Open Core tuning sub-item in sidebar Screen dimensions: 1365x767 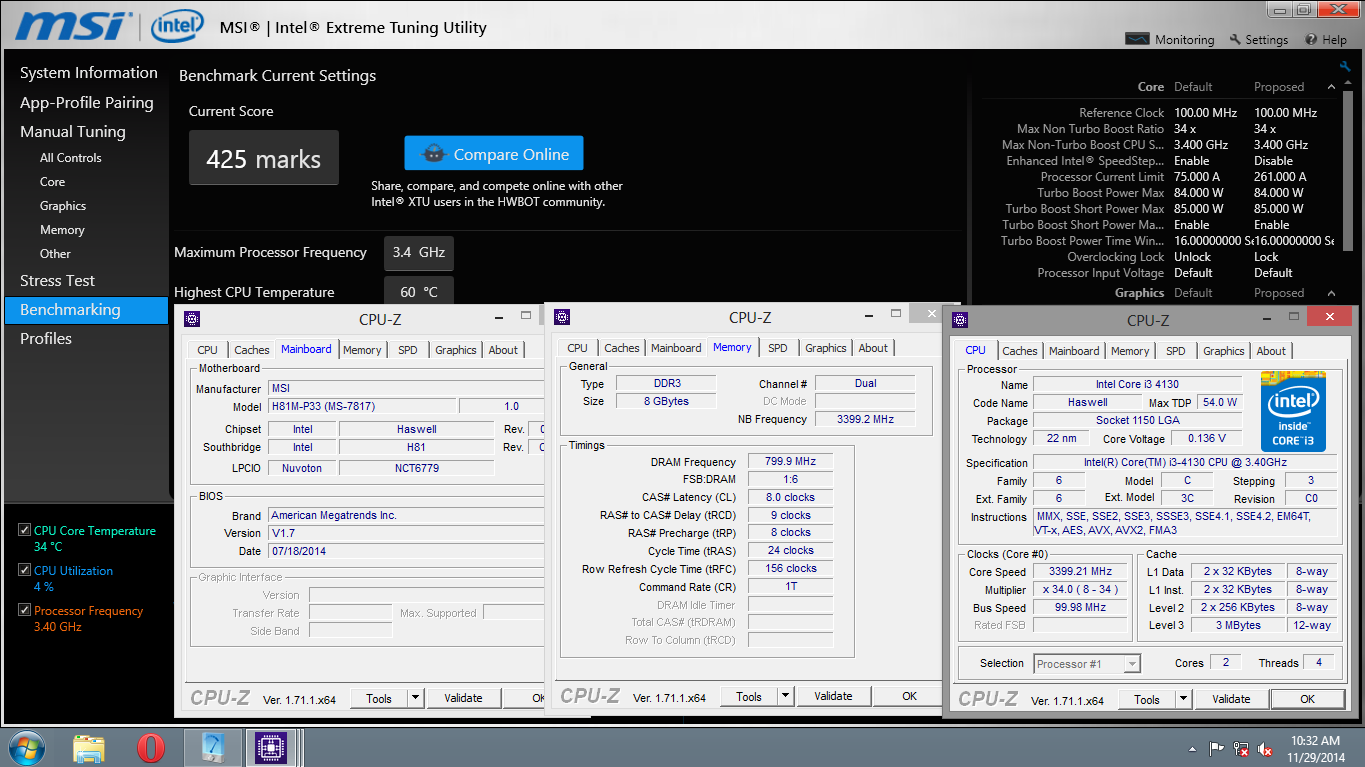[52, 182]
